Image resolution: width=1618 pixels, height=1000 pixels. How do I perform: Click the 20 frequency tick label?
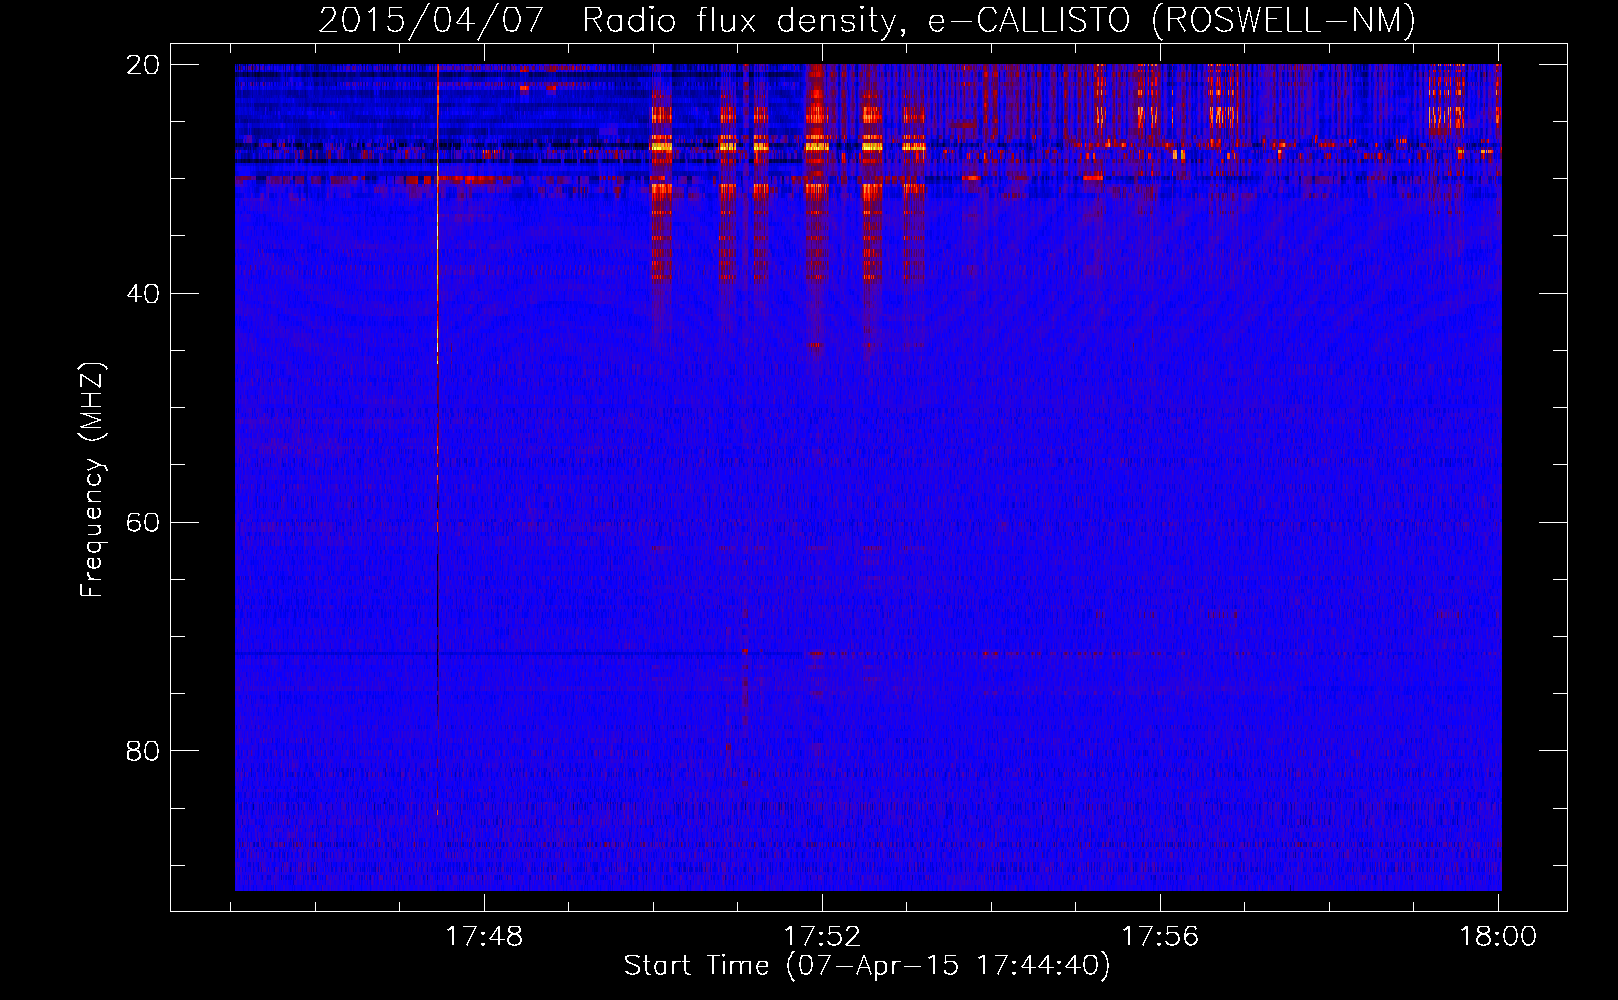click(143, 65)
